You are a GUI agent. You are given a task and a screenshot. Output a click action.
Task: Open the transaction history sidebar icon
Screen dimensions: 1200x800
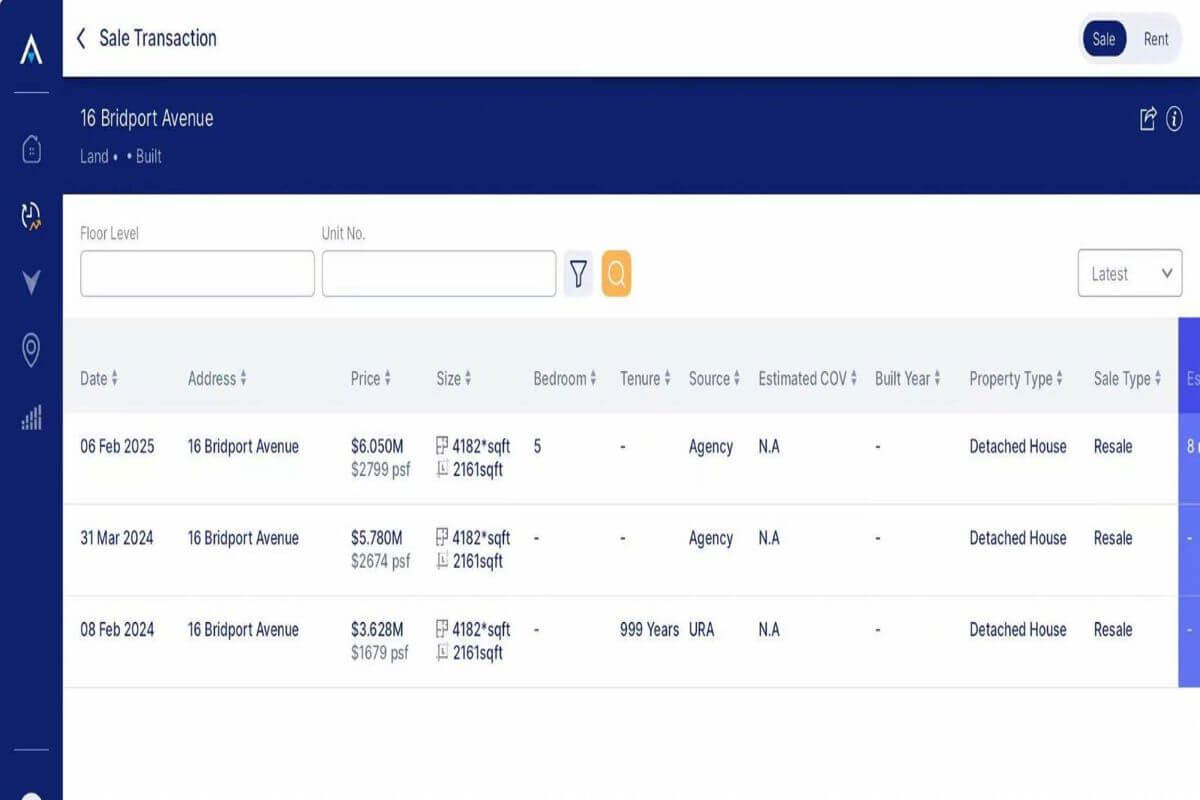point(31,215)
